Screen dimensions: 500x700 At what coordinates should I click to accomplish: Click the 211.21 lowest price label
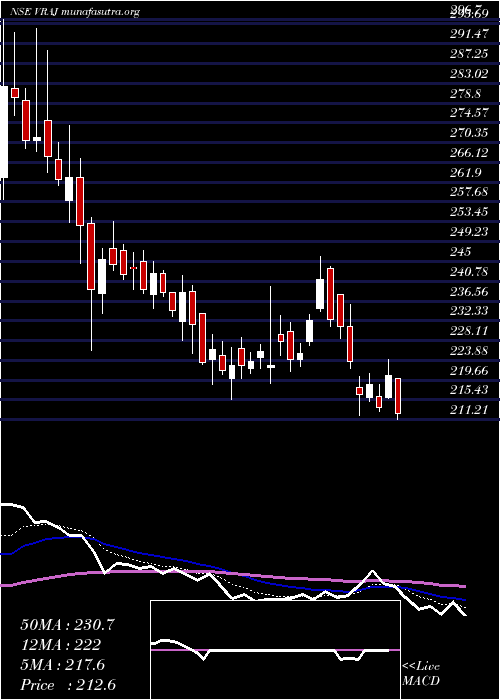coord(469,410)
